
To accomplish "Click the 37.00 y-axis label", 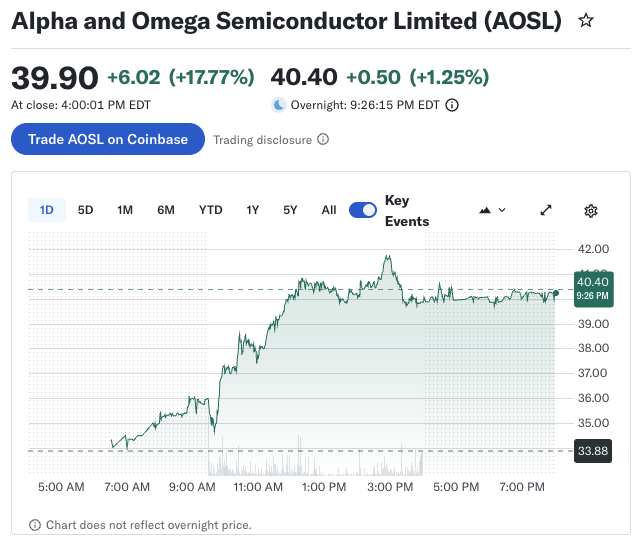I will 593,373.
